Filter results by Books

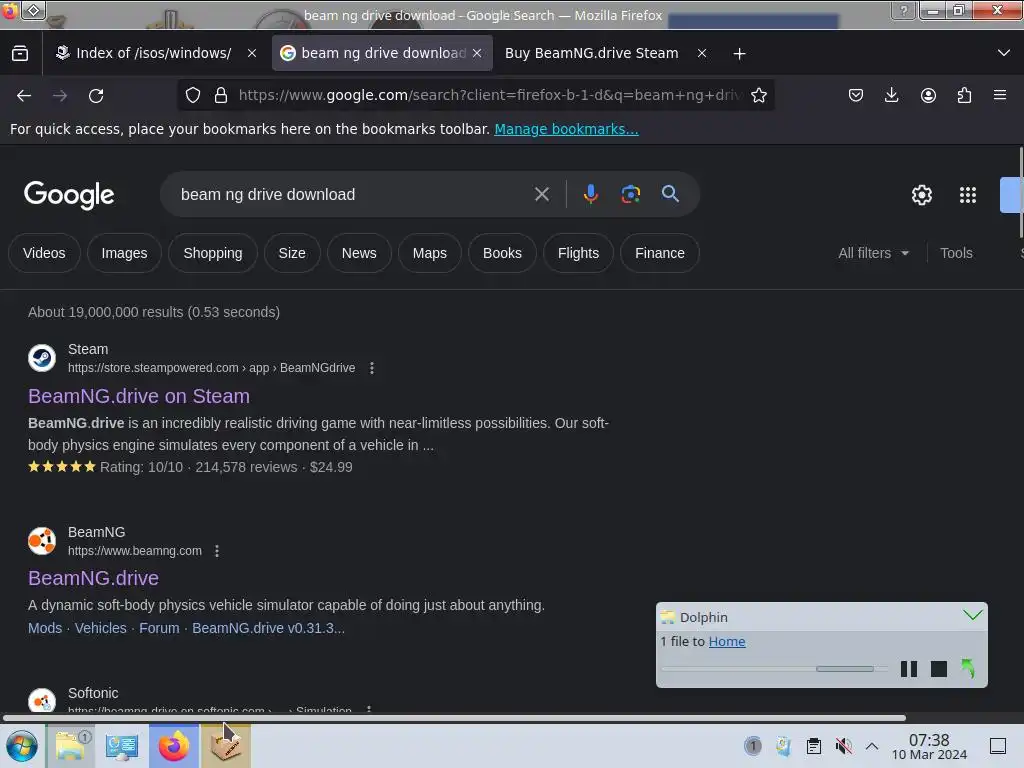pos(502,253)
